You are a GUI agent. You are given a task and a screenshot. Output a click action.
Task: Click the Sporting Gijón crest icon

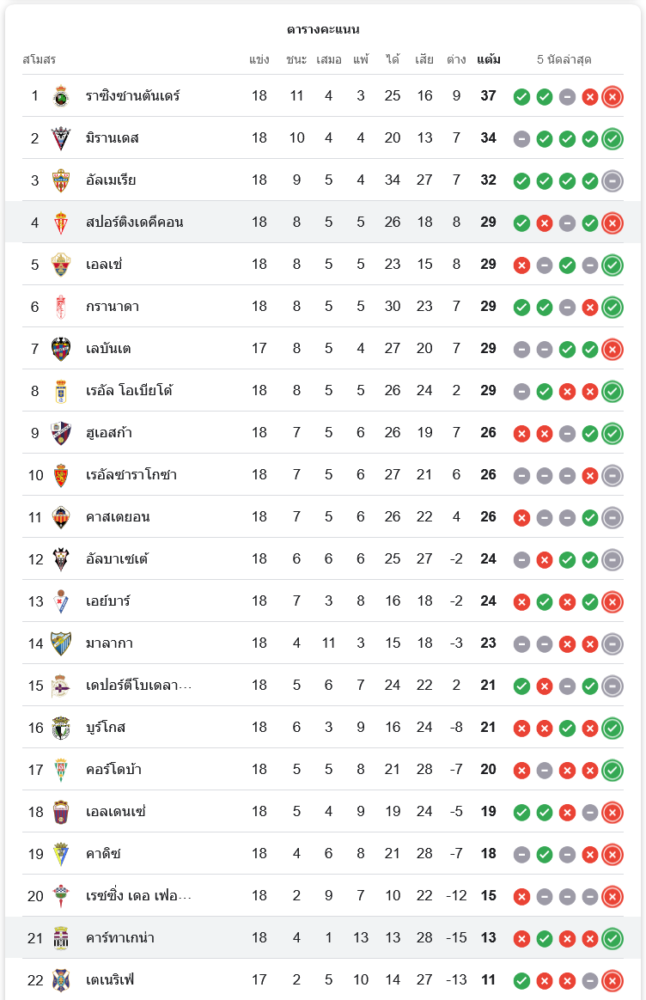click(61, 223)
